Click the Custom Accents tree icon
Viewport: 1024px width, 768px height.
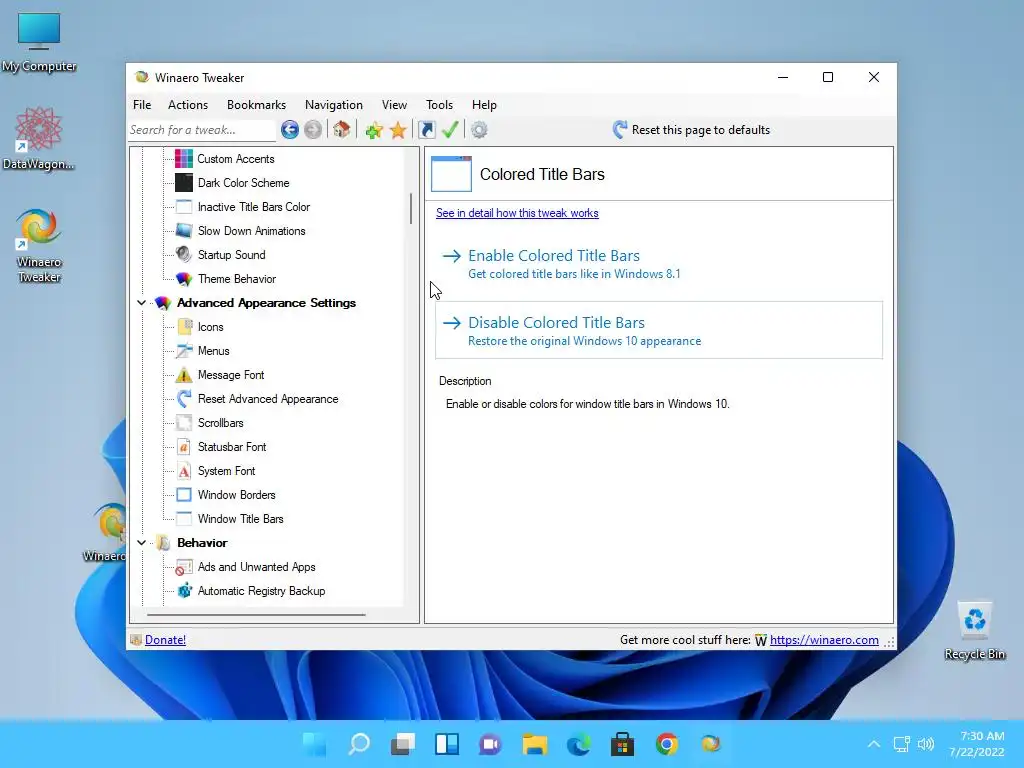click(x=184, y=159)
